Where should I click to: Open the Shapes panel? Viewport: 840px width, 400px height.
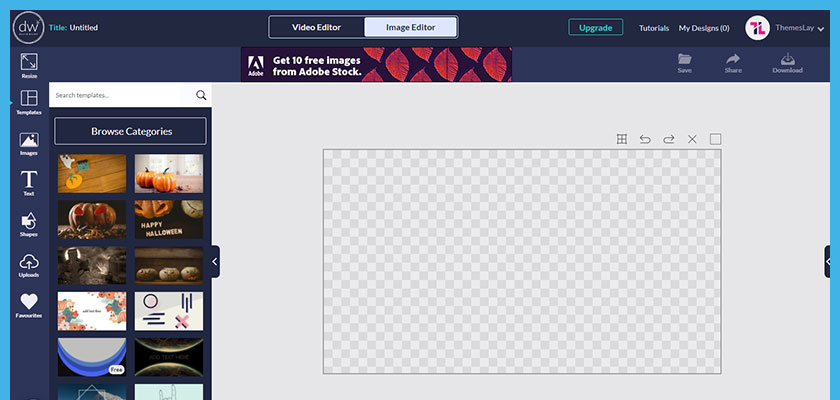coord(28,224)
